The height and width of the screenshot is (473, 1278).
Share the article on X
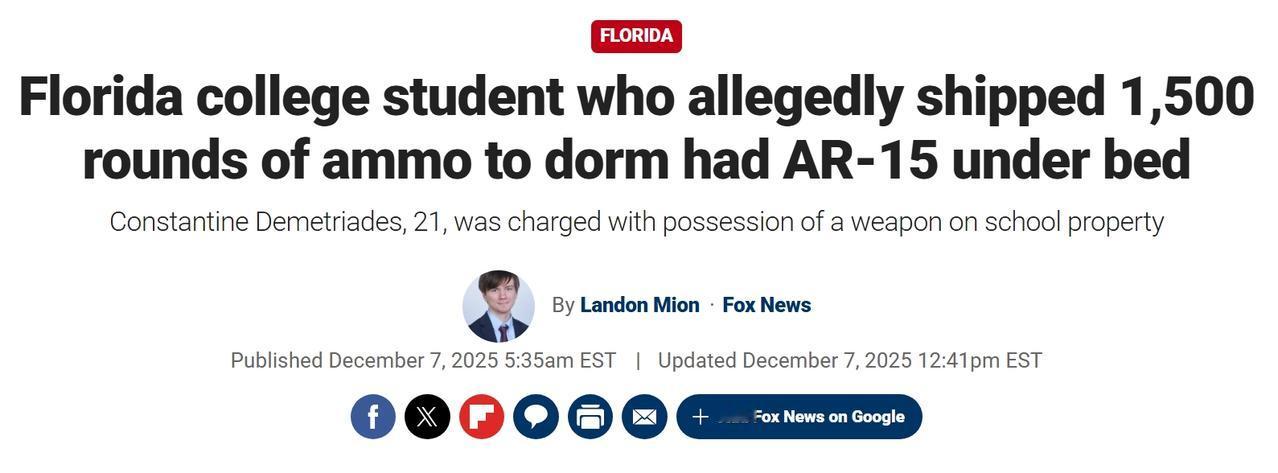pyautogui.click(x=427, y=416)
